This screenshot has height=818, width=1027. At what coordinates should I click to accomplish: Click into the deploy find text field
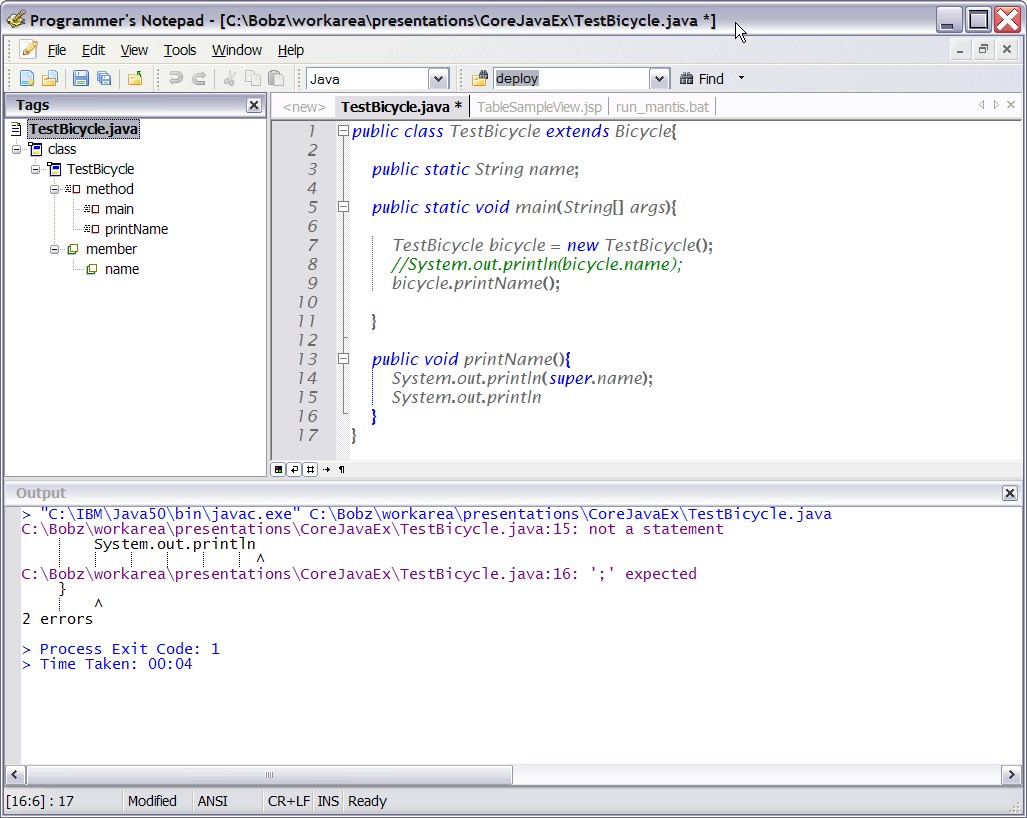click(x=571, y=79)
